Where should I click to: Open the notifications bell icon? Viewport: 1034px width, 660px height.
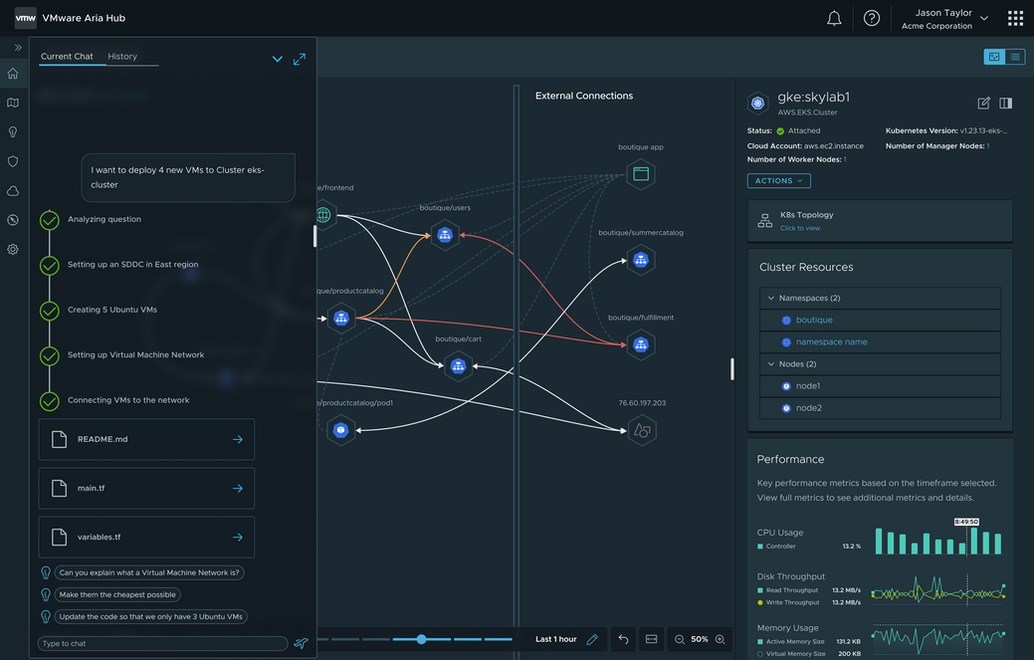pyautogui.click(x=834, y=18)
